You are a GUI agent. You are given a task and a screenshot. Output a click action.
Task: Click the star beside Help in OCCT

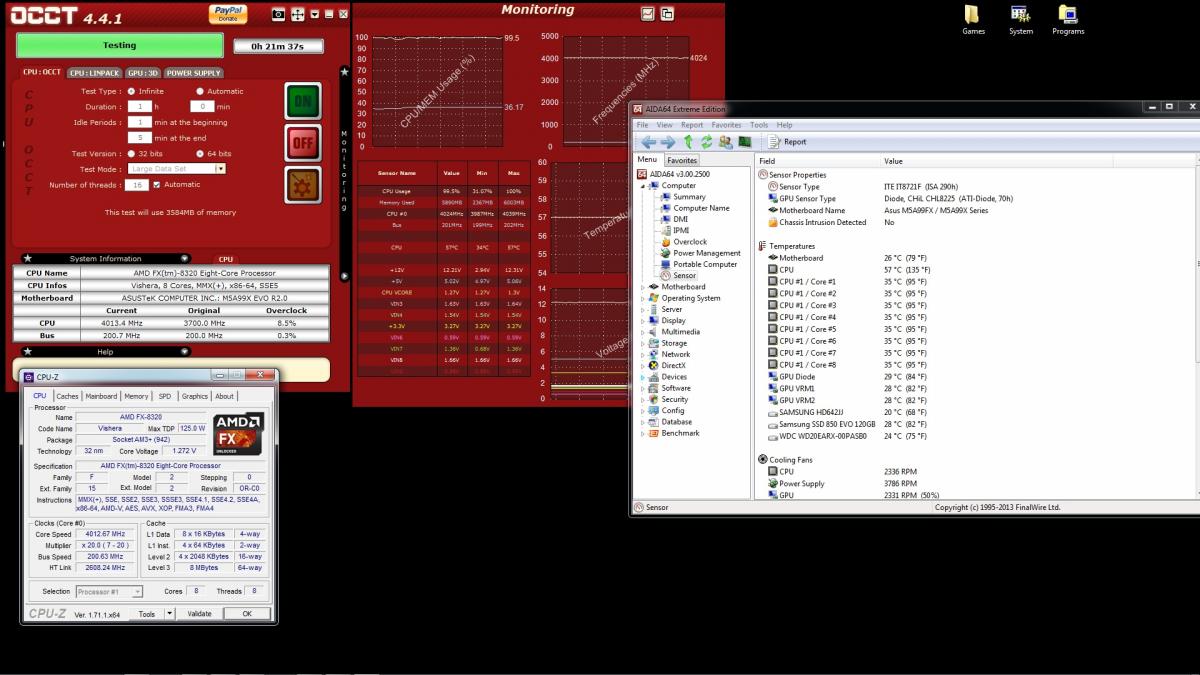pyautogui.click(x=27, y=351)
